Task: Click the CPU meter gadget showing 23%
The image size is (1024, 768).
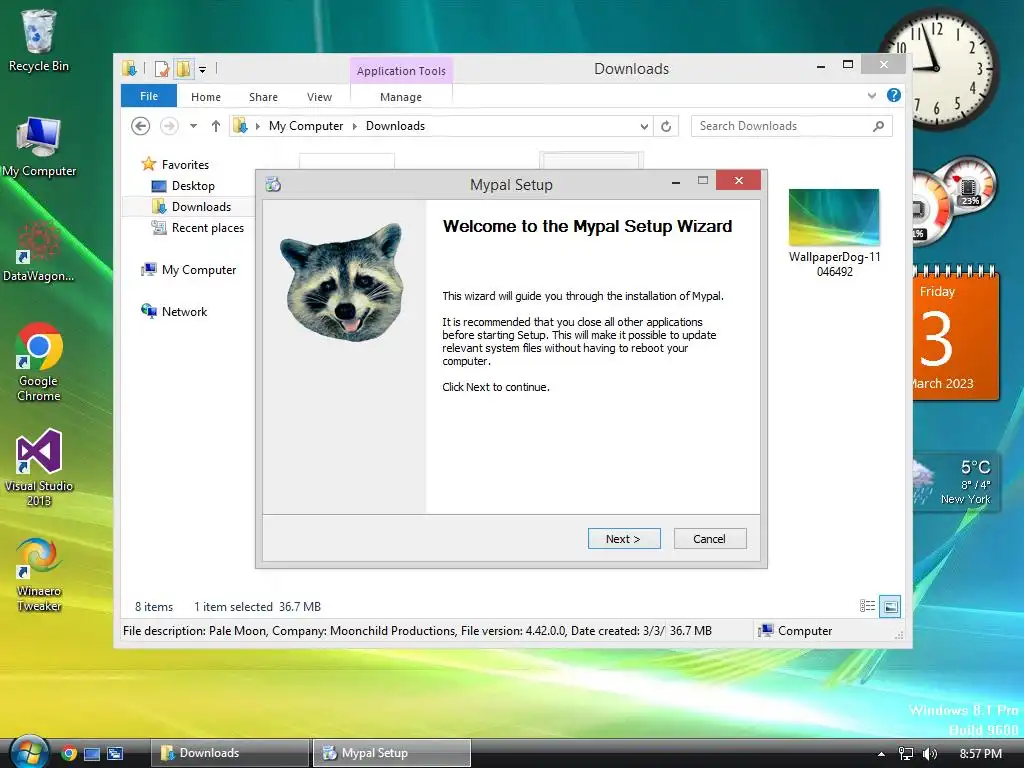Action: point(968,185)
